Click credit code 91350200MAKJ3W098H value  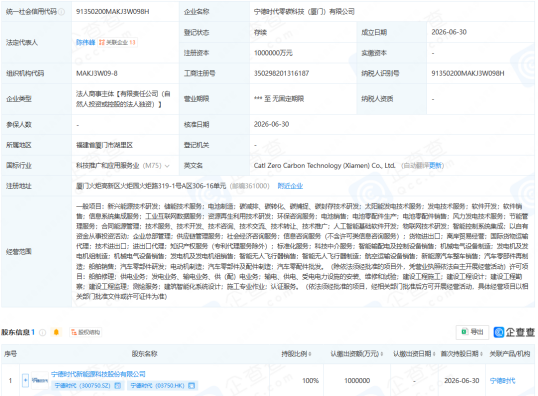113,12
